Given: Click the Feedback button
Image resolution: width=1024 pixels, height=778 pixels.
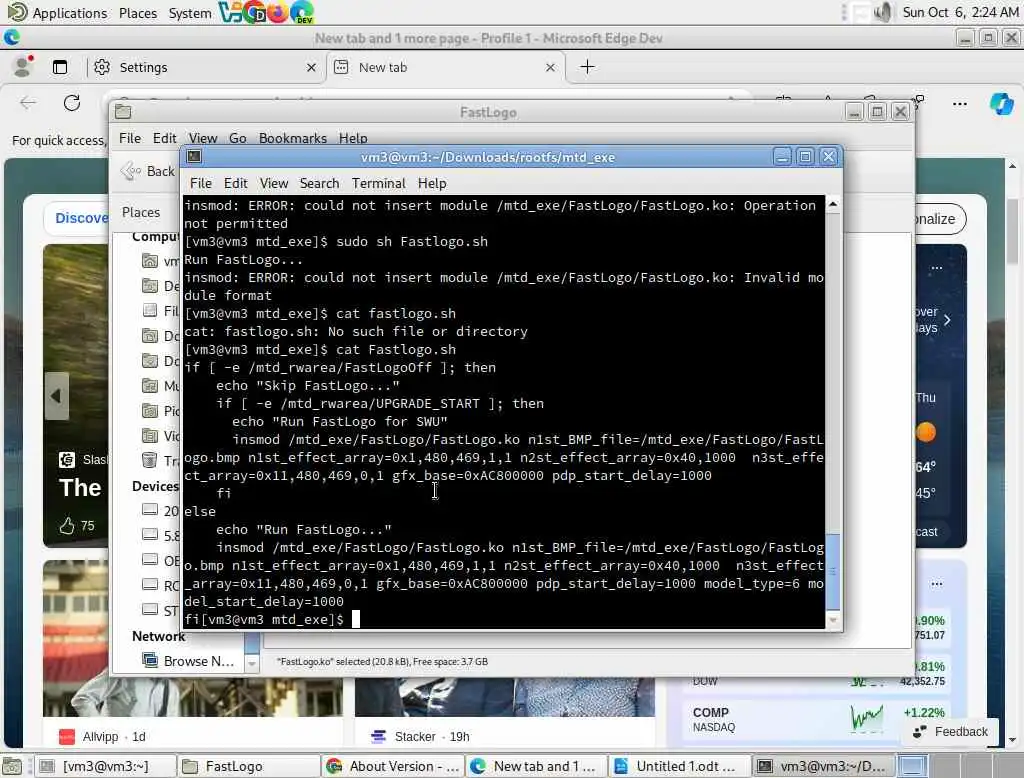Looking at the screenshot, I should (x=950, y=732).
